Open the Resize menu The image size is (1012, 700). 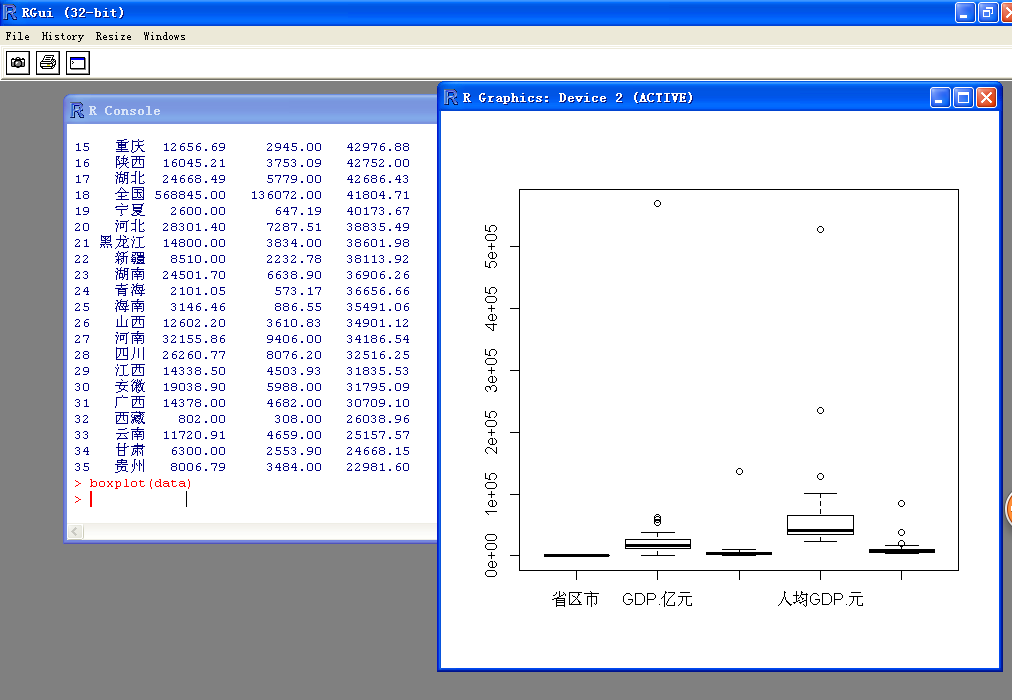pos(114,36)
